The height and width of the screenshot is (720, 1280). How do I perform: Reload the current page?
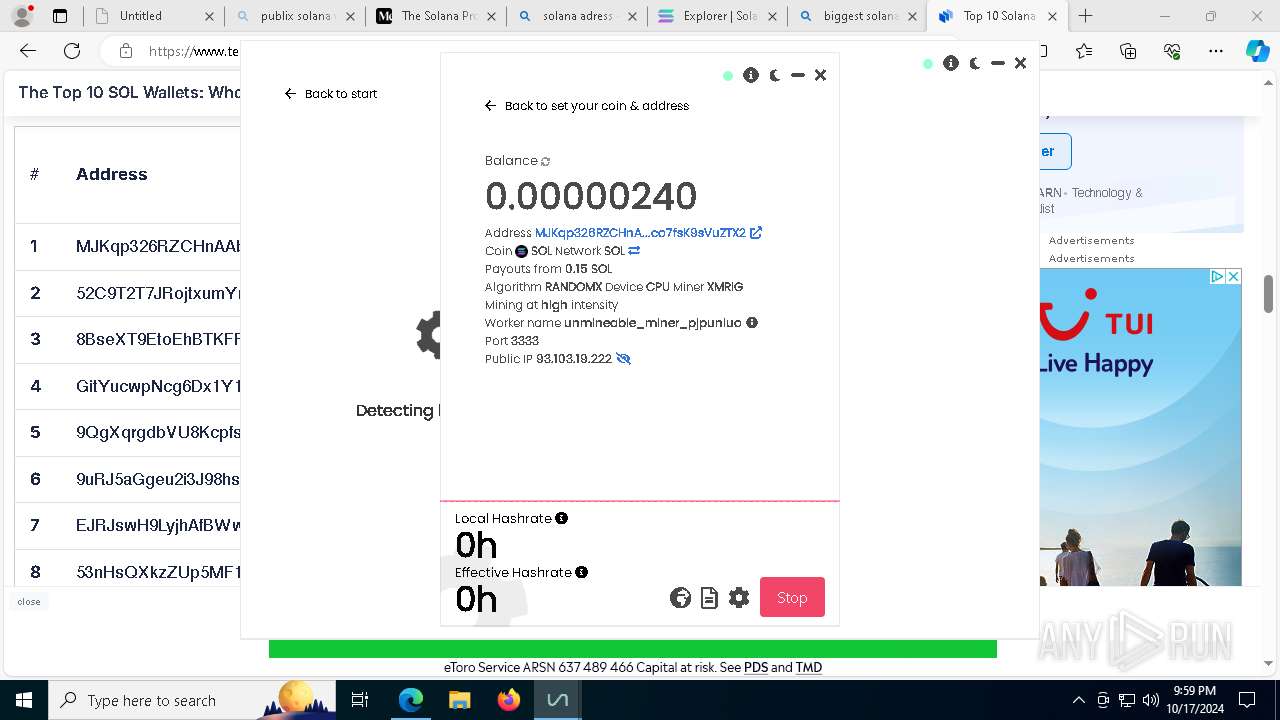[x=72, y=51]
